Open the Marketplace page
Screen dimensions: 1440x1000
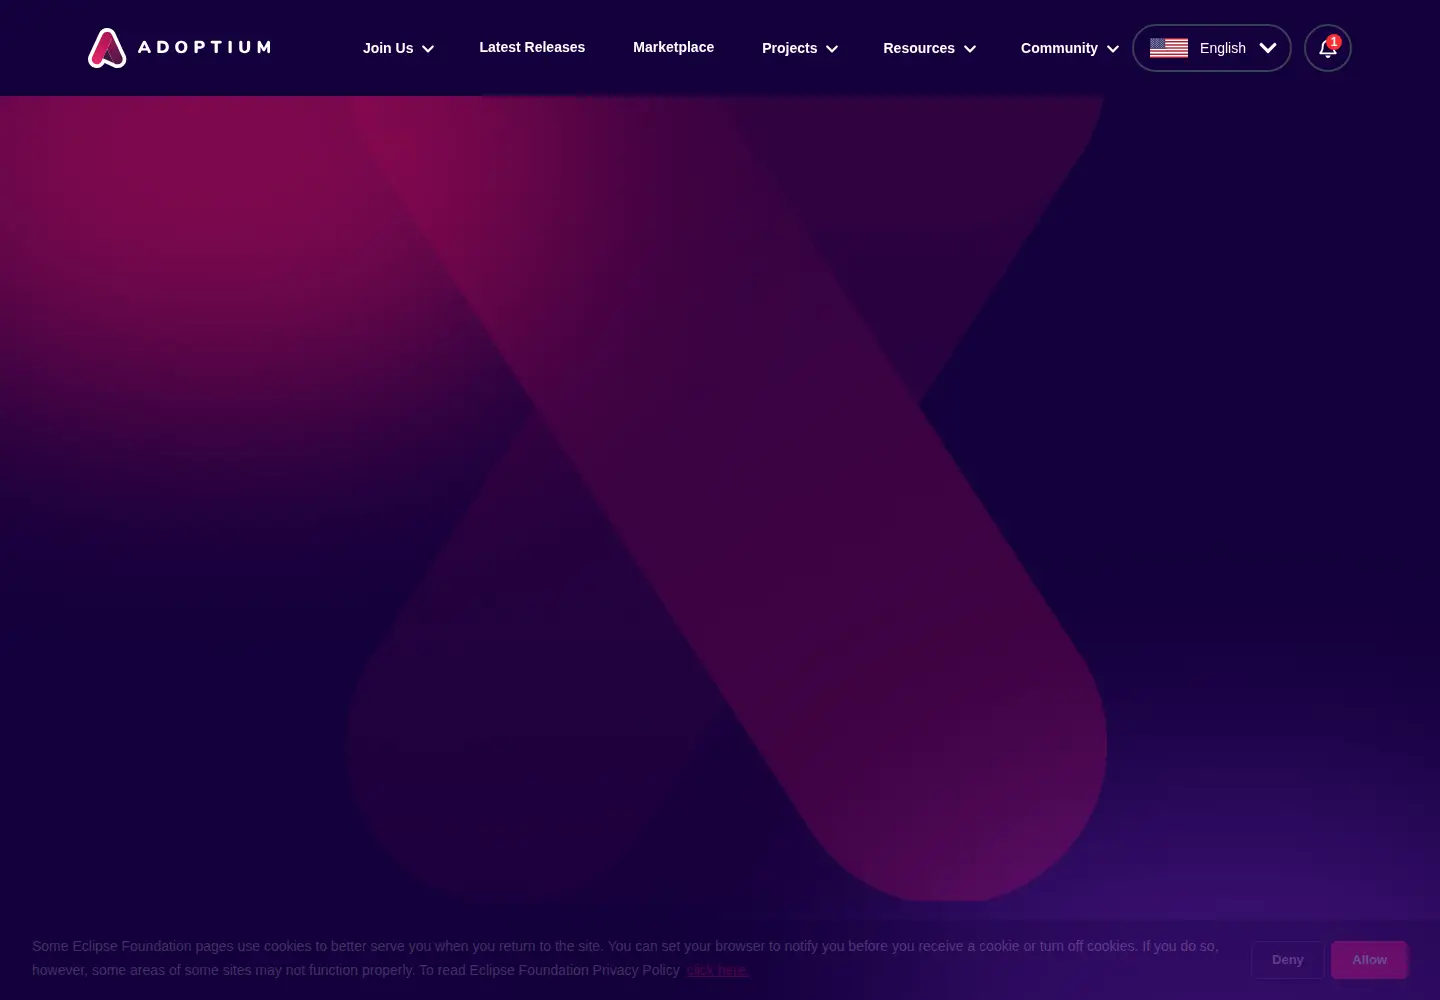673,47
